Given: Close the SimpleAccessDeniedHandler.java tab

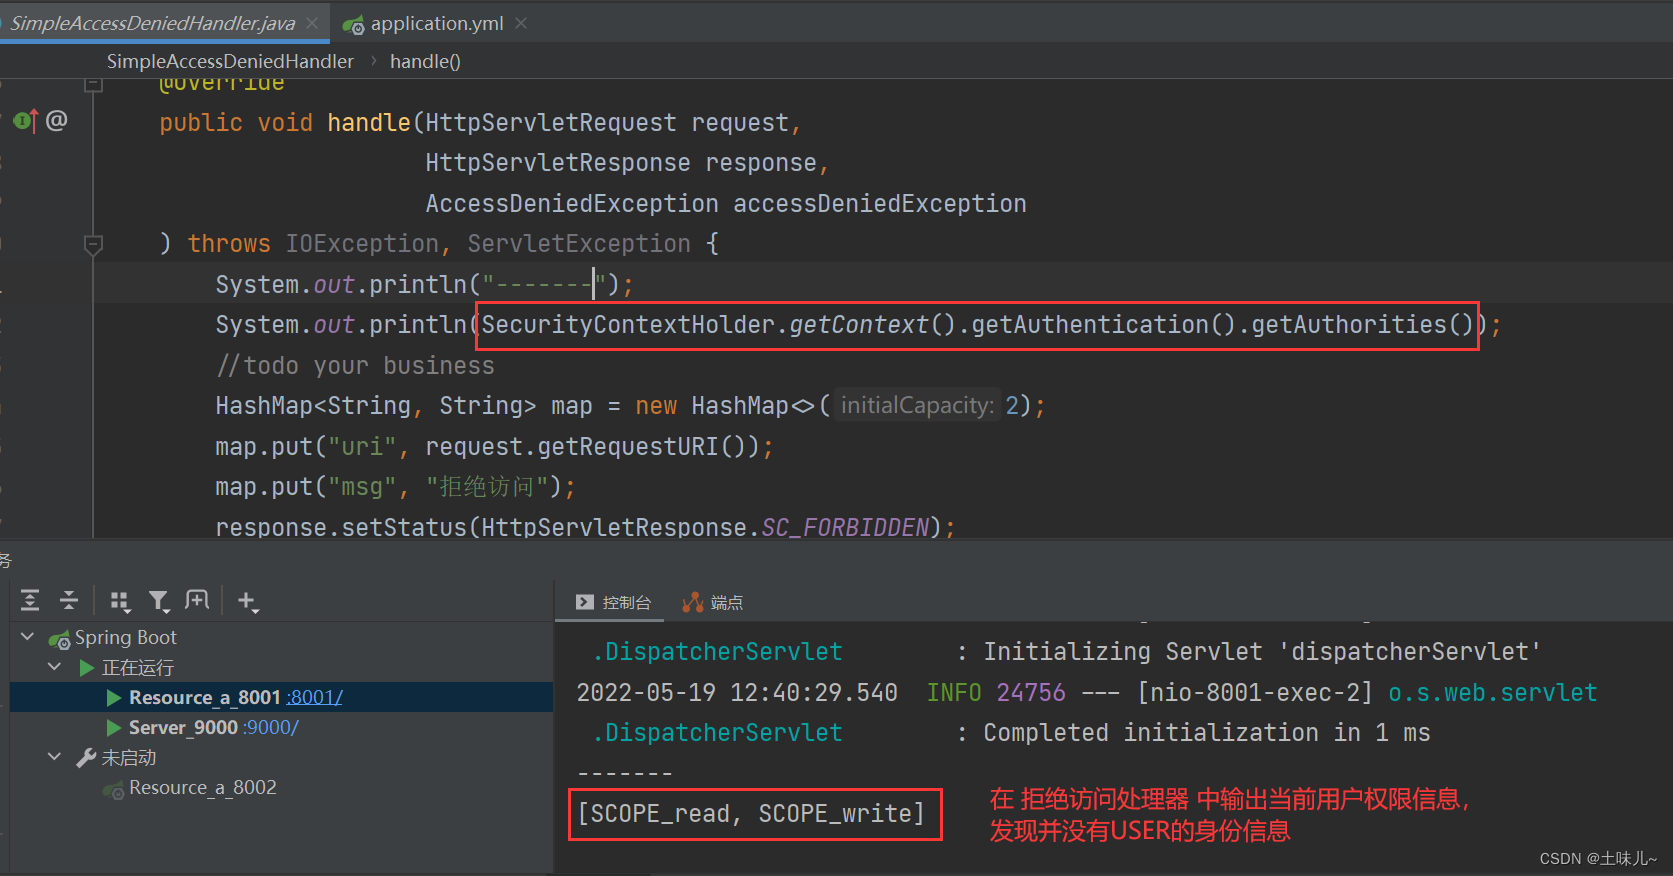Looking at the screenshot, I should (x=312, y=23).
